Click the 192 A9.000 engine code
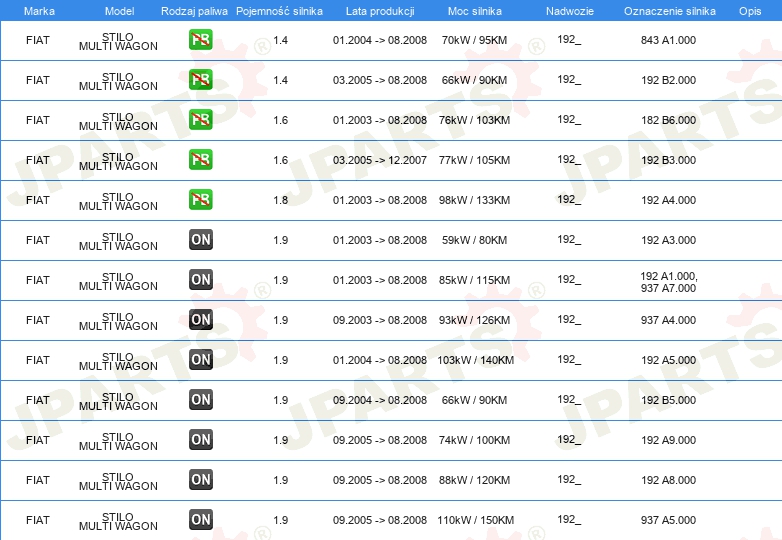Image resolution: width=782 pixels, height=540 pixels. [x=668, y=440]
